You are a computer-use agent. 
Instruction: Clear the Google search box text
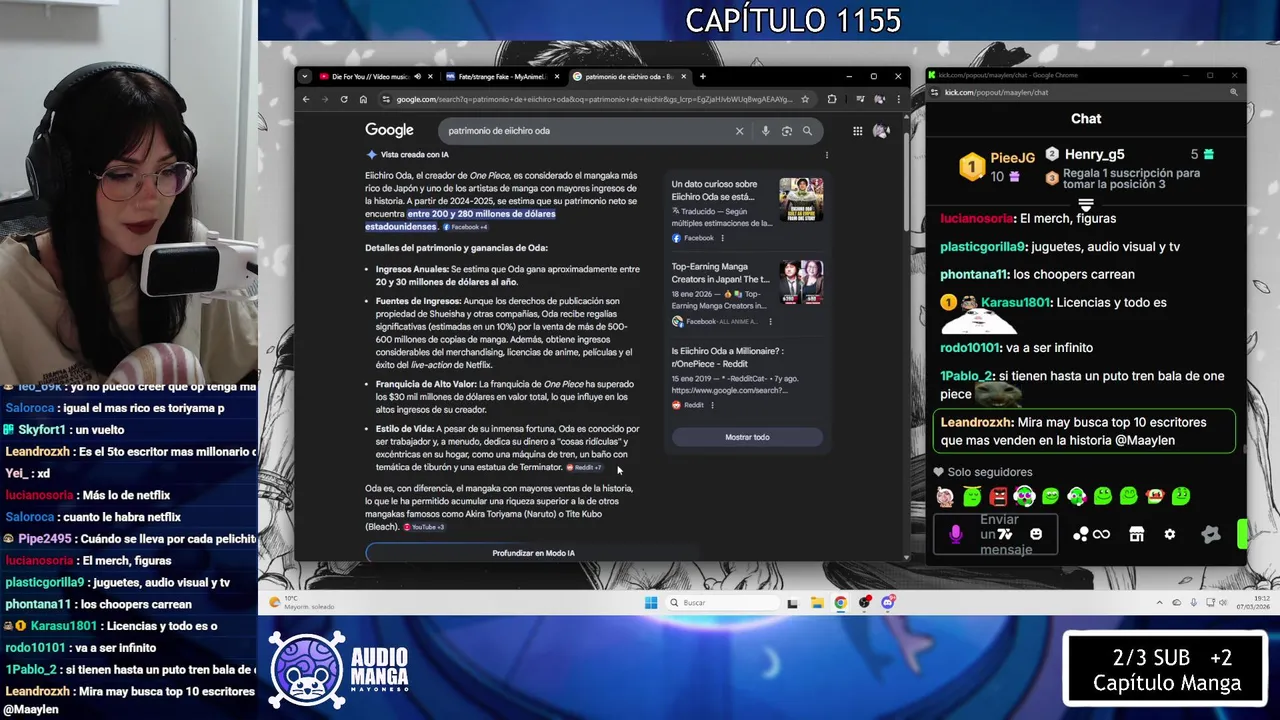[740, 131]
